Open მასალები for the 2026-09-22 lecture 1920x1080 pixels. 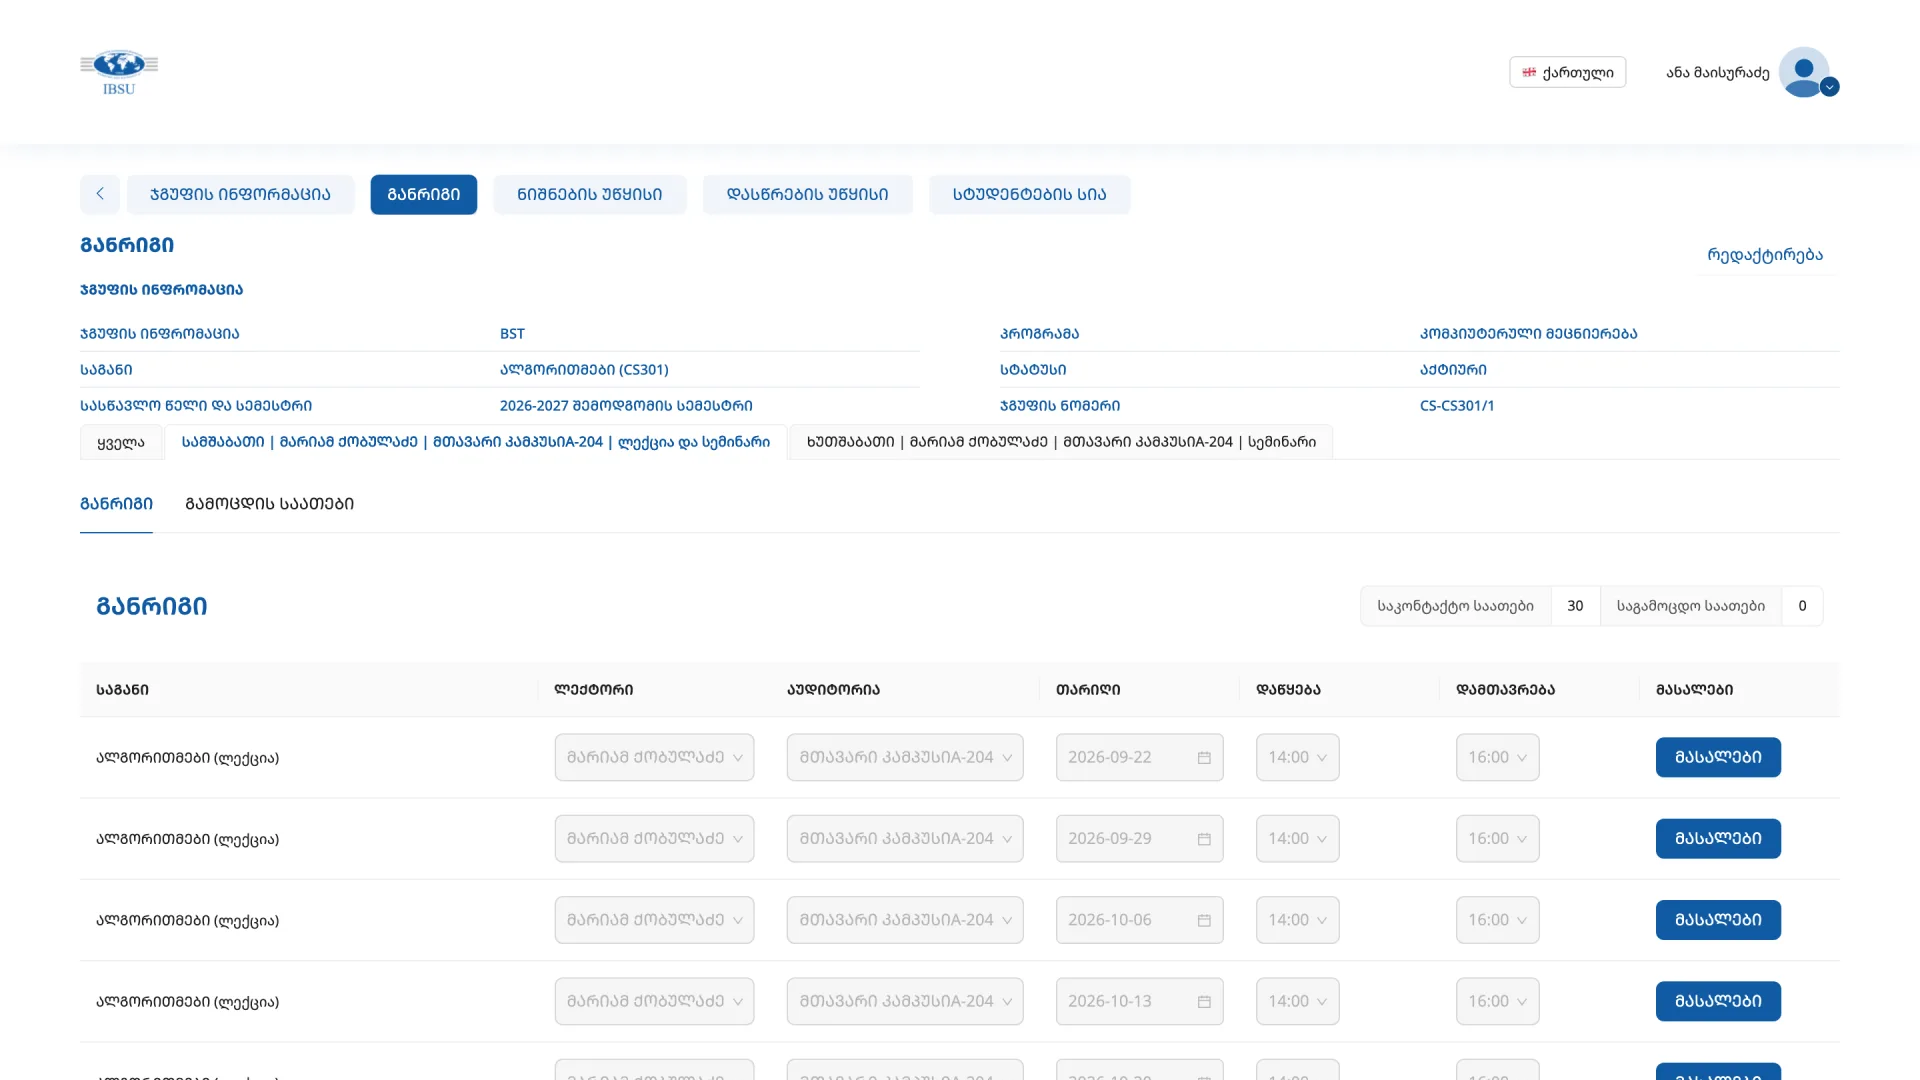[x=1718, y=757]
